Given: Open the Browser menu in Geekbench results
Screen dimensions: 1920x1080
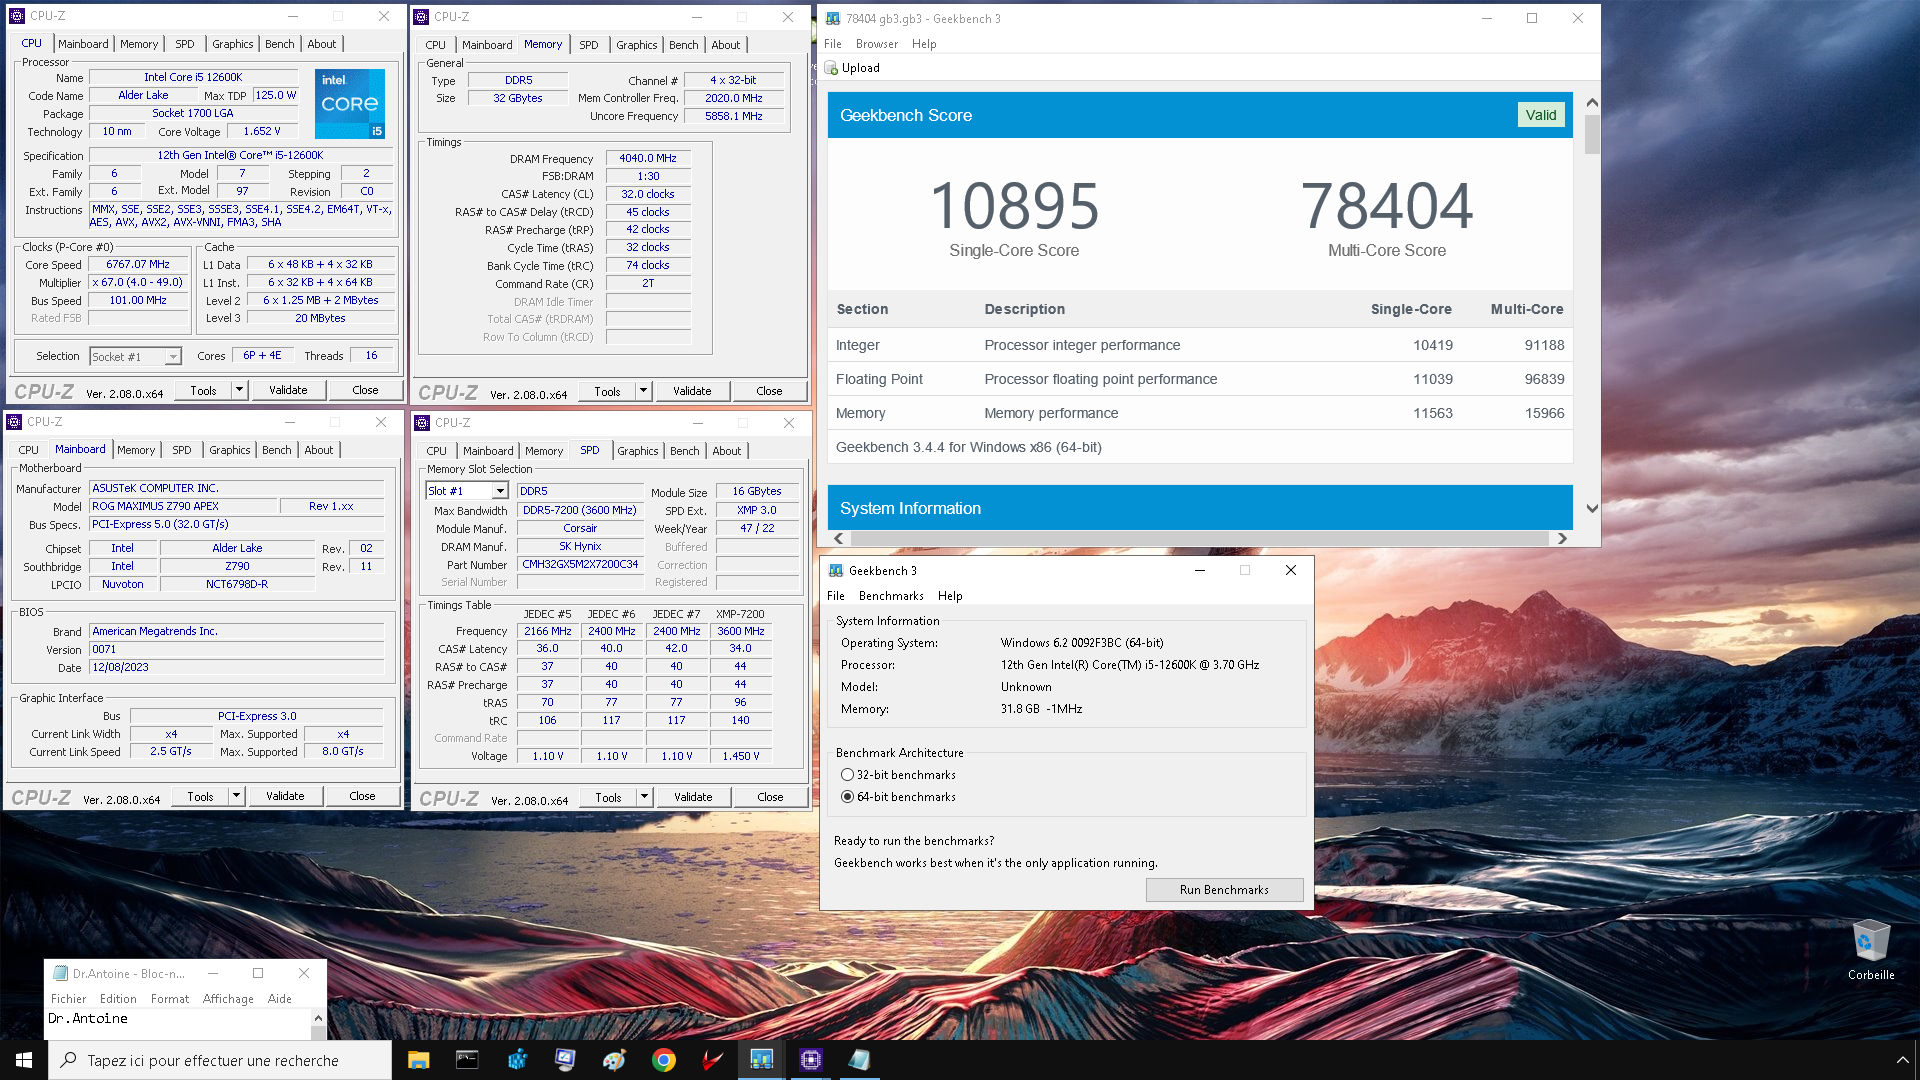Looking at the screenshot, I should pos(877,44).
